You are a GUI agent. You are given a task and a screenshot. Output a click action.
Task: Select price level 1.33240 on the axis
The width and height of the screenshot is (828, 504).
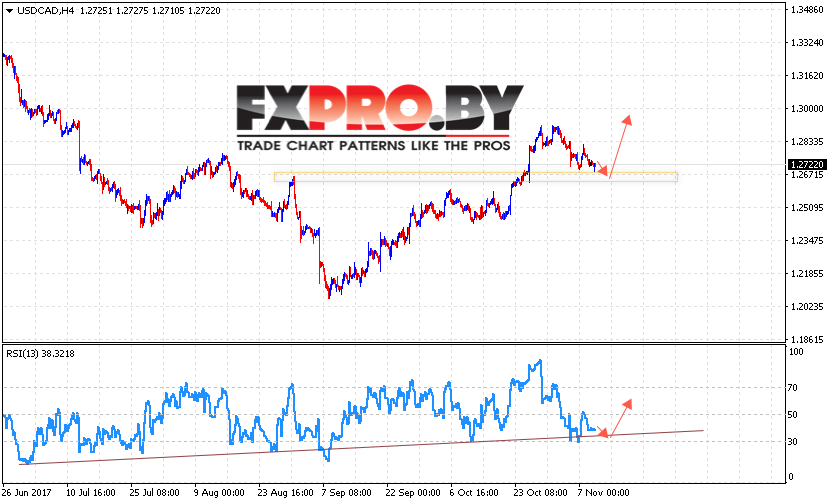click(x=807, y=43)
